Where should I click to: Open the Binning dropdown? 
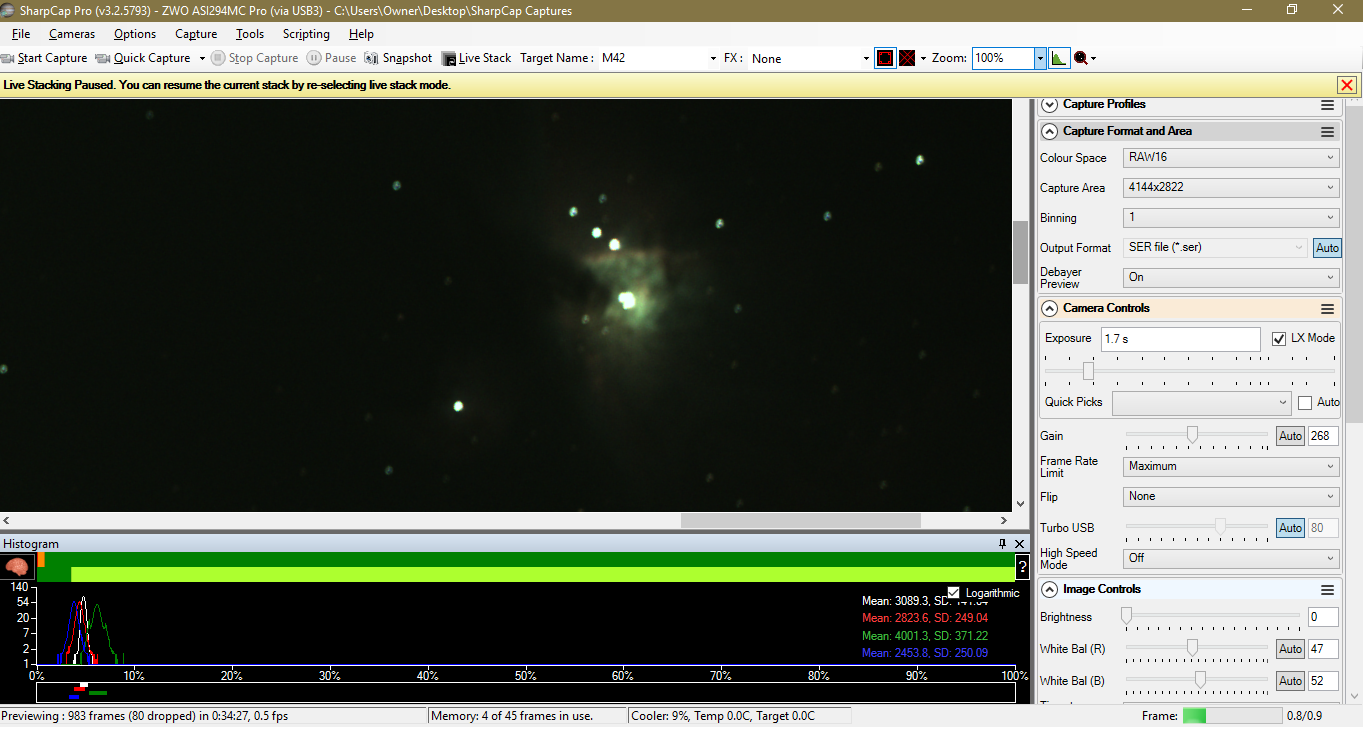coord(1231,217)
